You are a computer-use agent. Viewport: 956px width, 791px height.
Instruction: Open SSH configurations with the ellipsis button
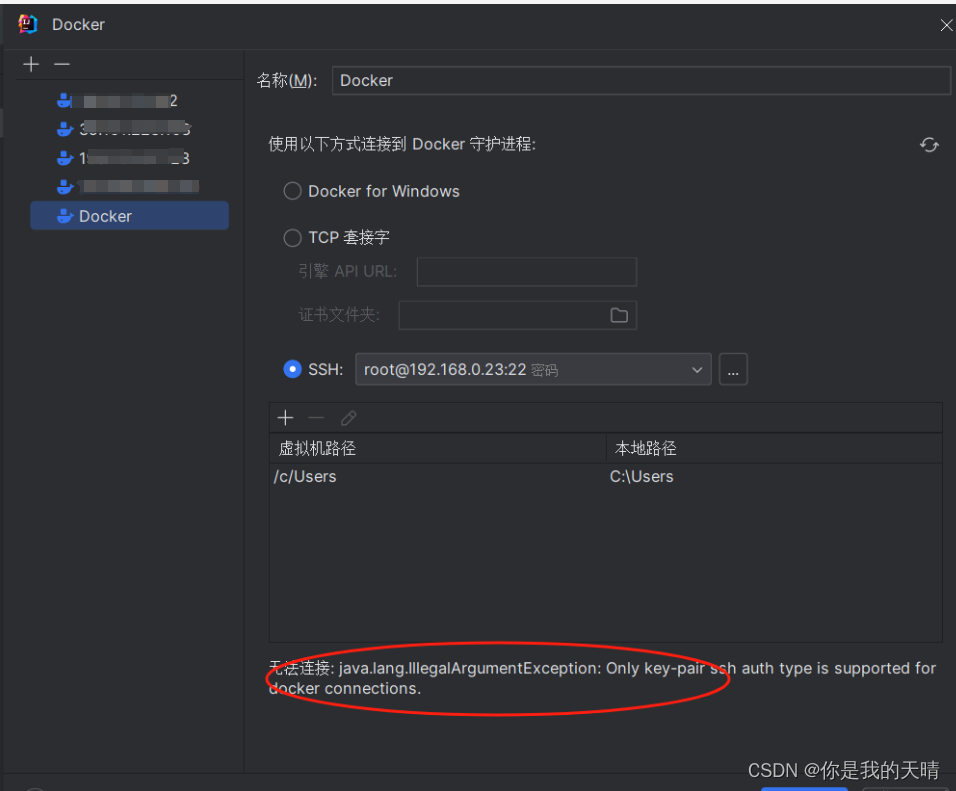click(733, 369)
